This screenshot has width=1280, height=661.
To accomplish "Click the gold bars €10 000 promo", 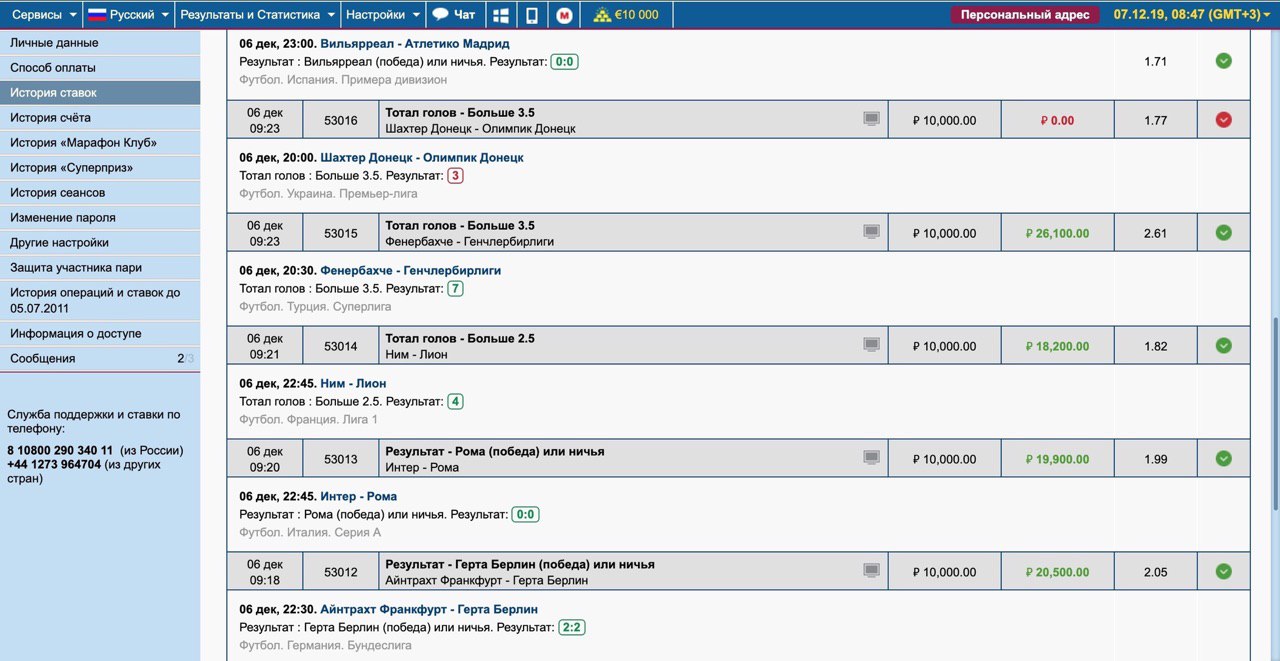I will click(x=626, y=15).
